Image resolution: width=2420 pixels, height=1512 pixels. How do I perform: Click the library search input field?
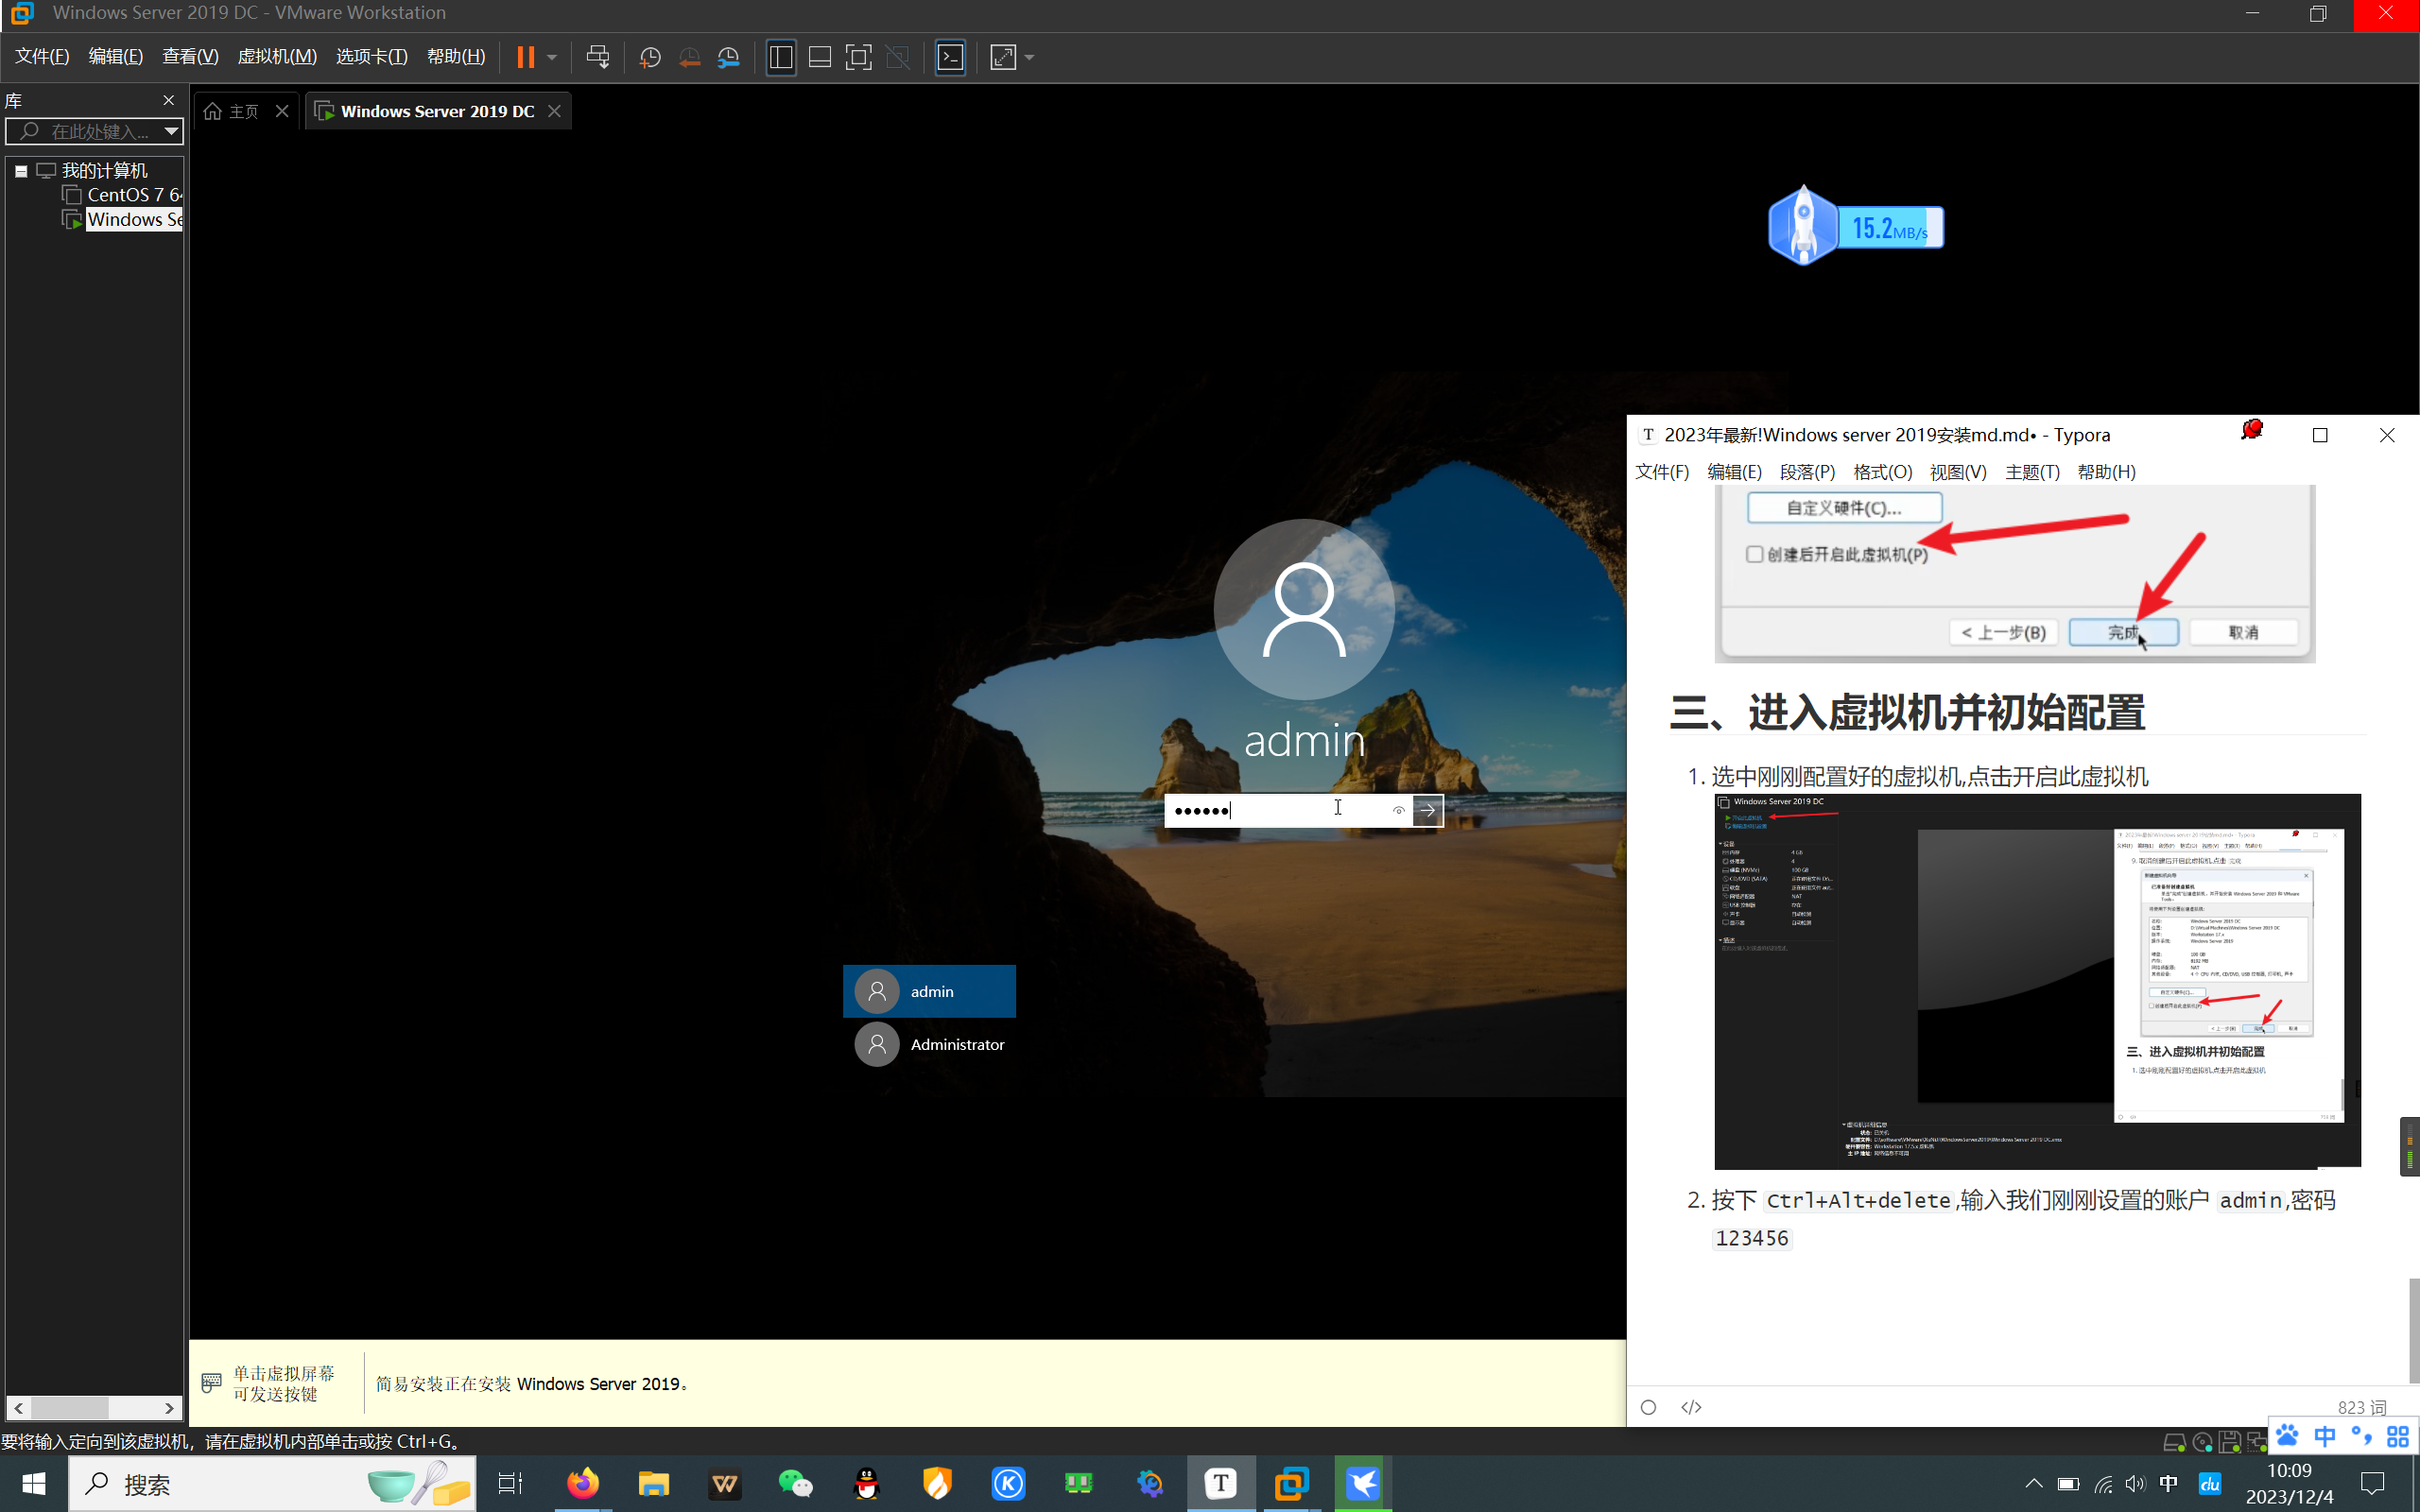tap(98, 131)
